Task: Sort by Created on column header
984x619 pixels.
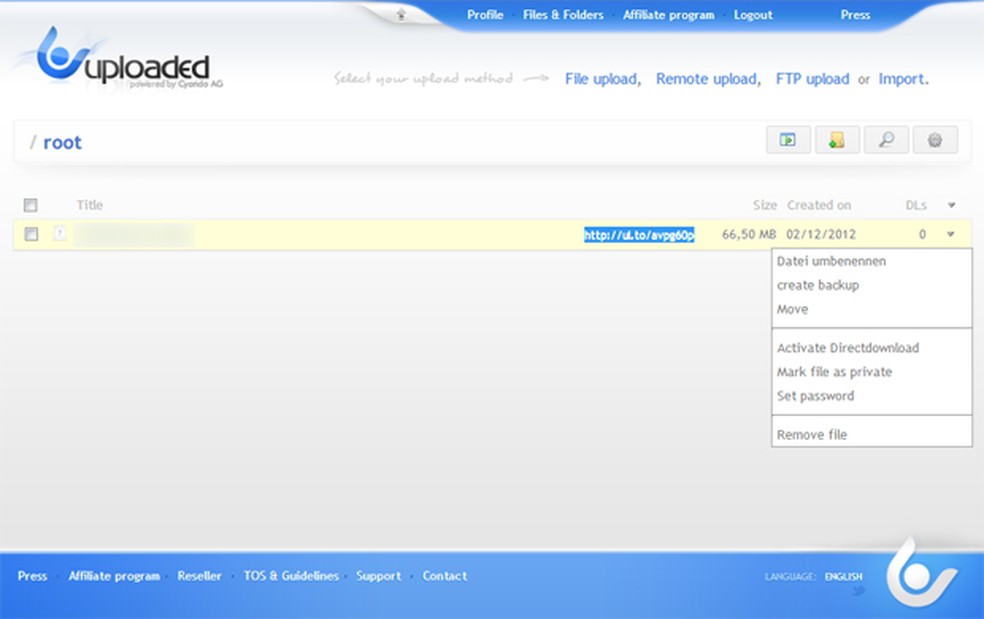Action: [x=819, y=205]
